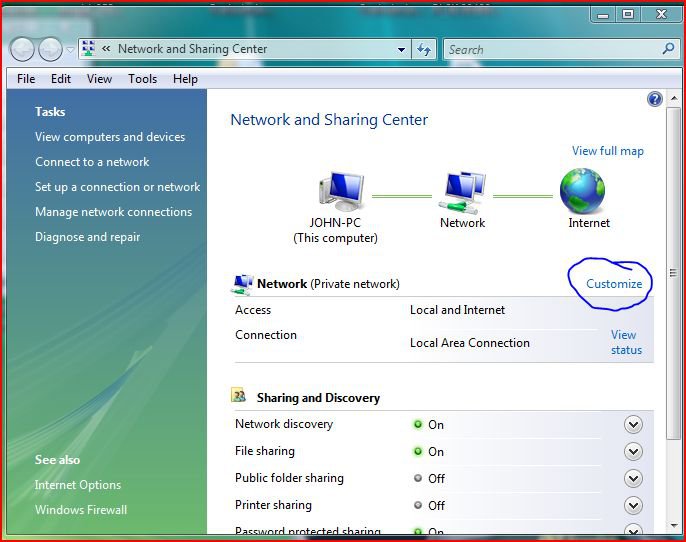Expand the Network discovery settings chevron

tap(633, 424)
